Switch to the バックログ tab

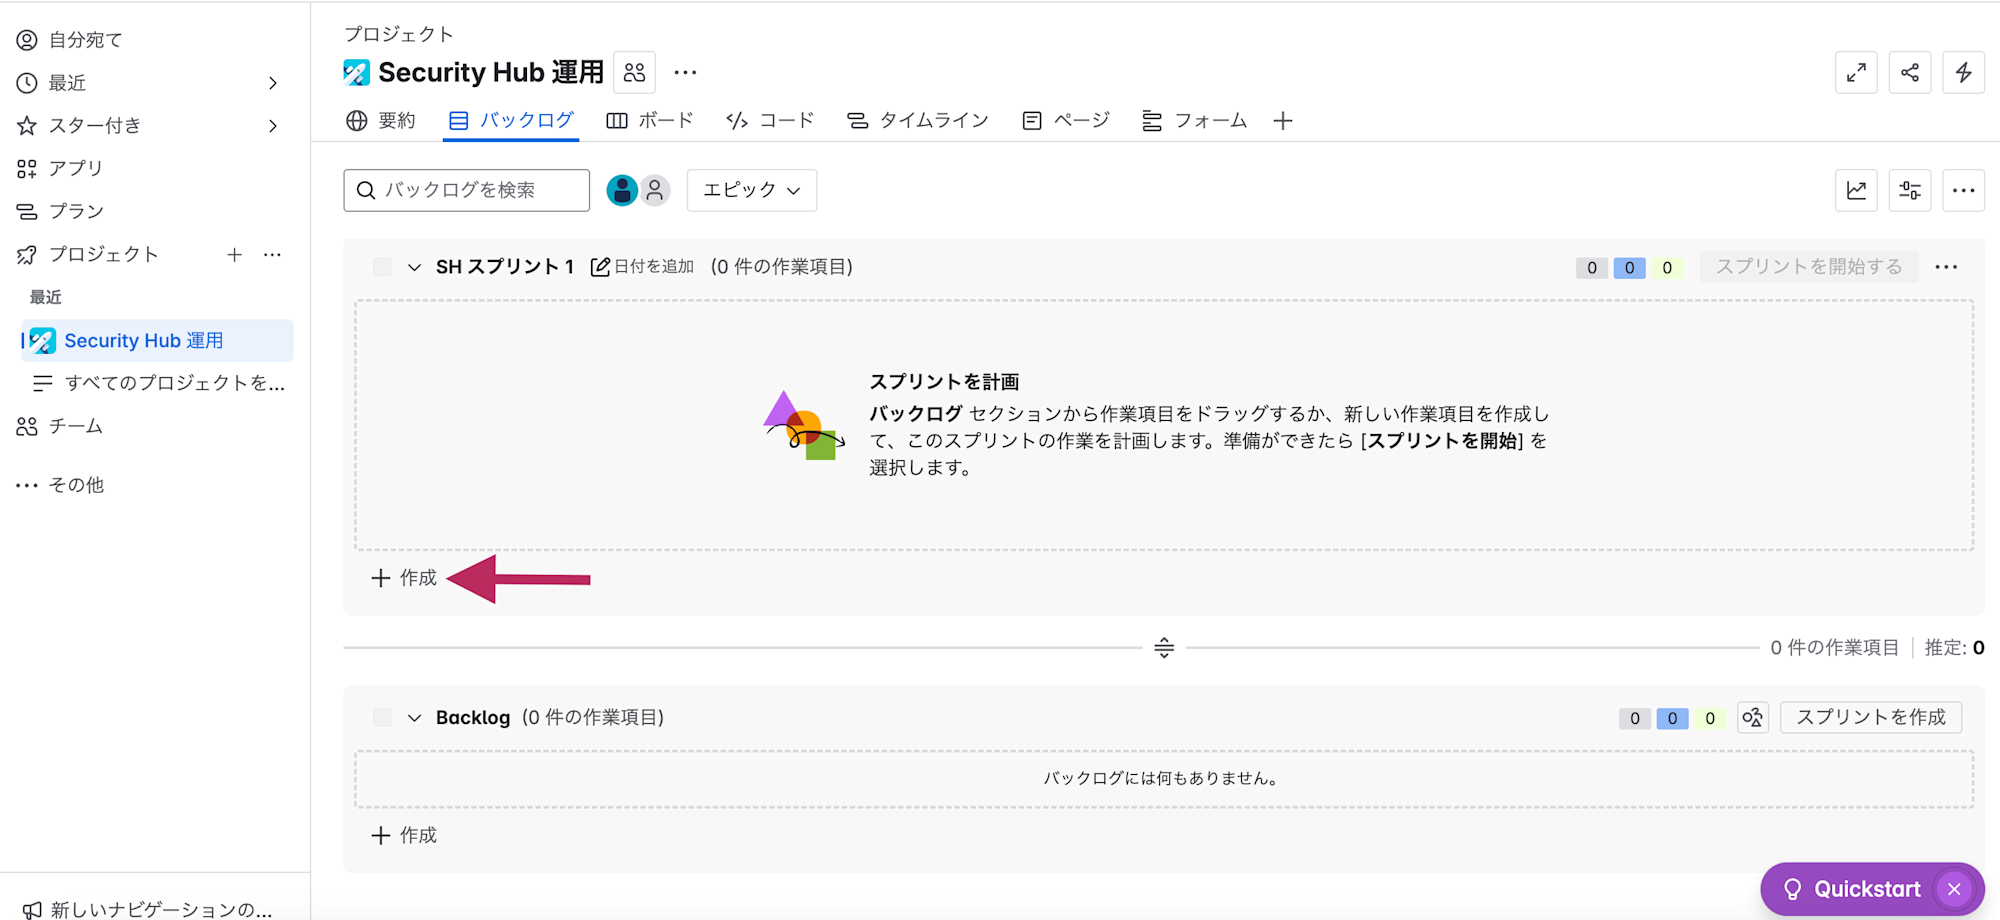click(511, 121)
